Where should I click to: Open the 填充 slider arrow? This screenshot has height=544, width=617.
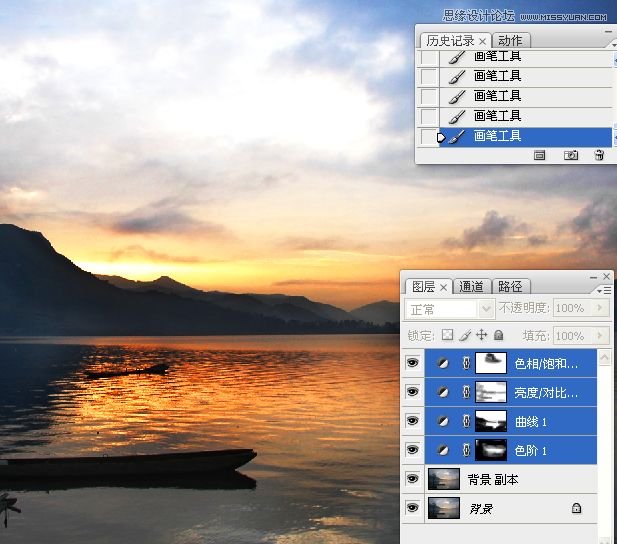(x=600, y=336)
